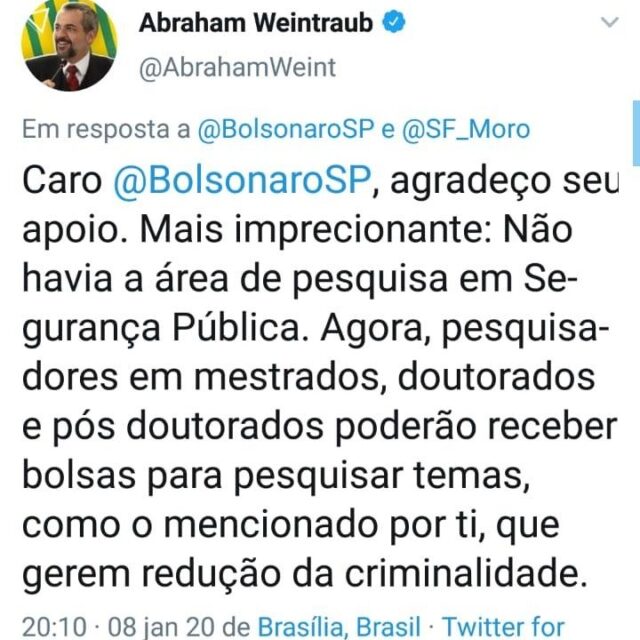
Task: Click the 20:10 tweet time
Action: click(54, 627)
